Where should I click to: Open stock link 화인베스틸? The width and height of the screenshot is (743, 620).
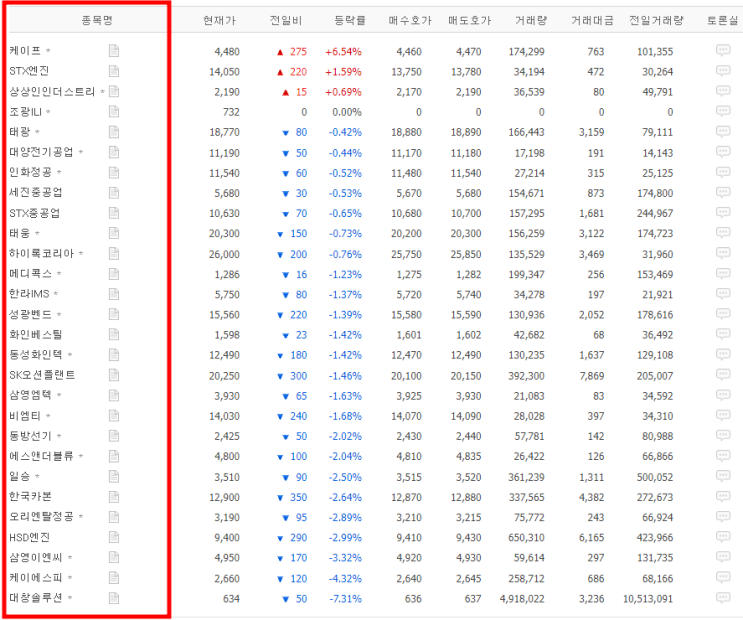click(x=36, y=335)
